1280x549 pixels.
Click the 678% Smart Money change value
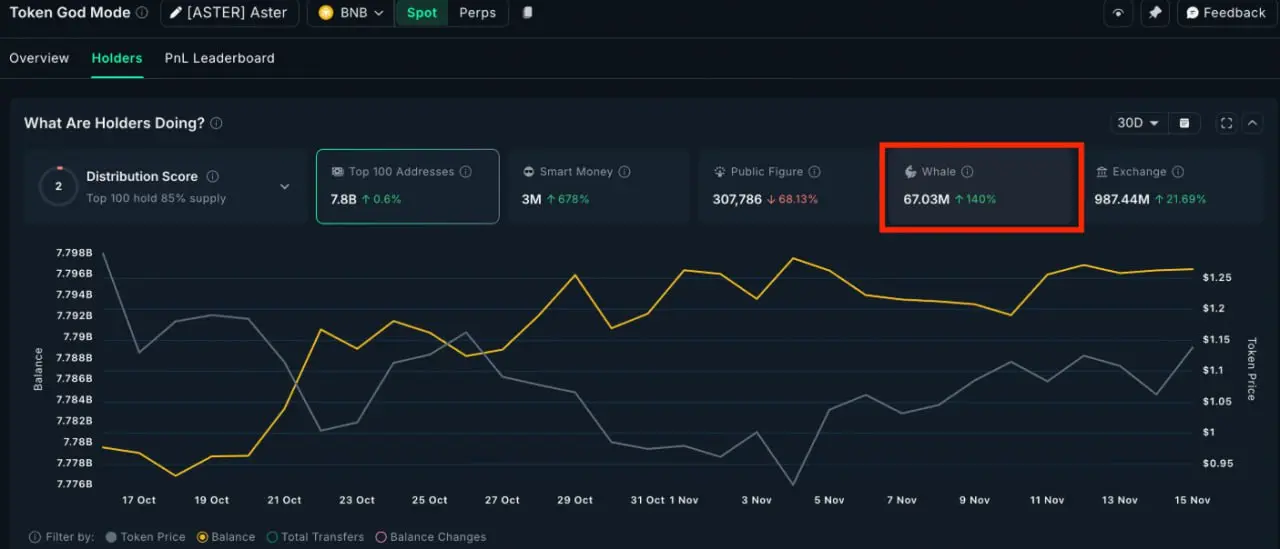click(574, 199)
